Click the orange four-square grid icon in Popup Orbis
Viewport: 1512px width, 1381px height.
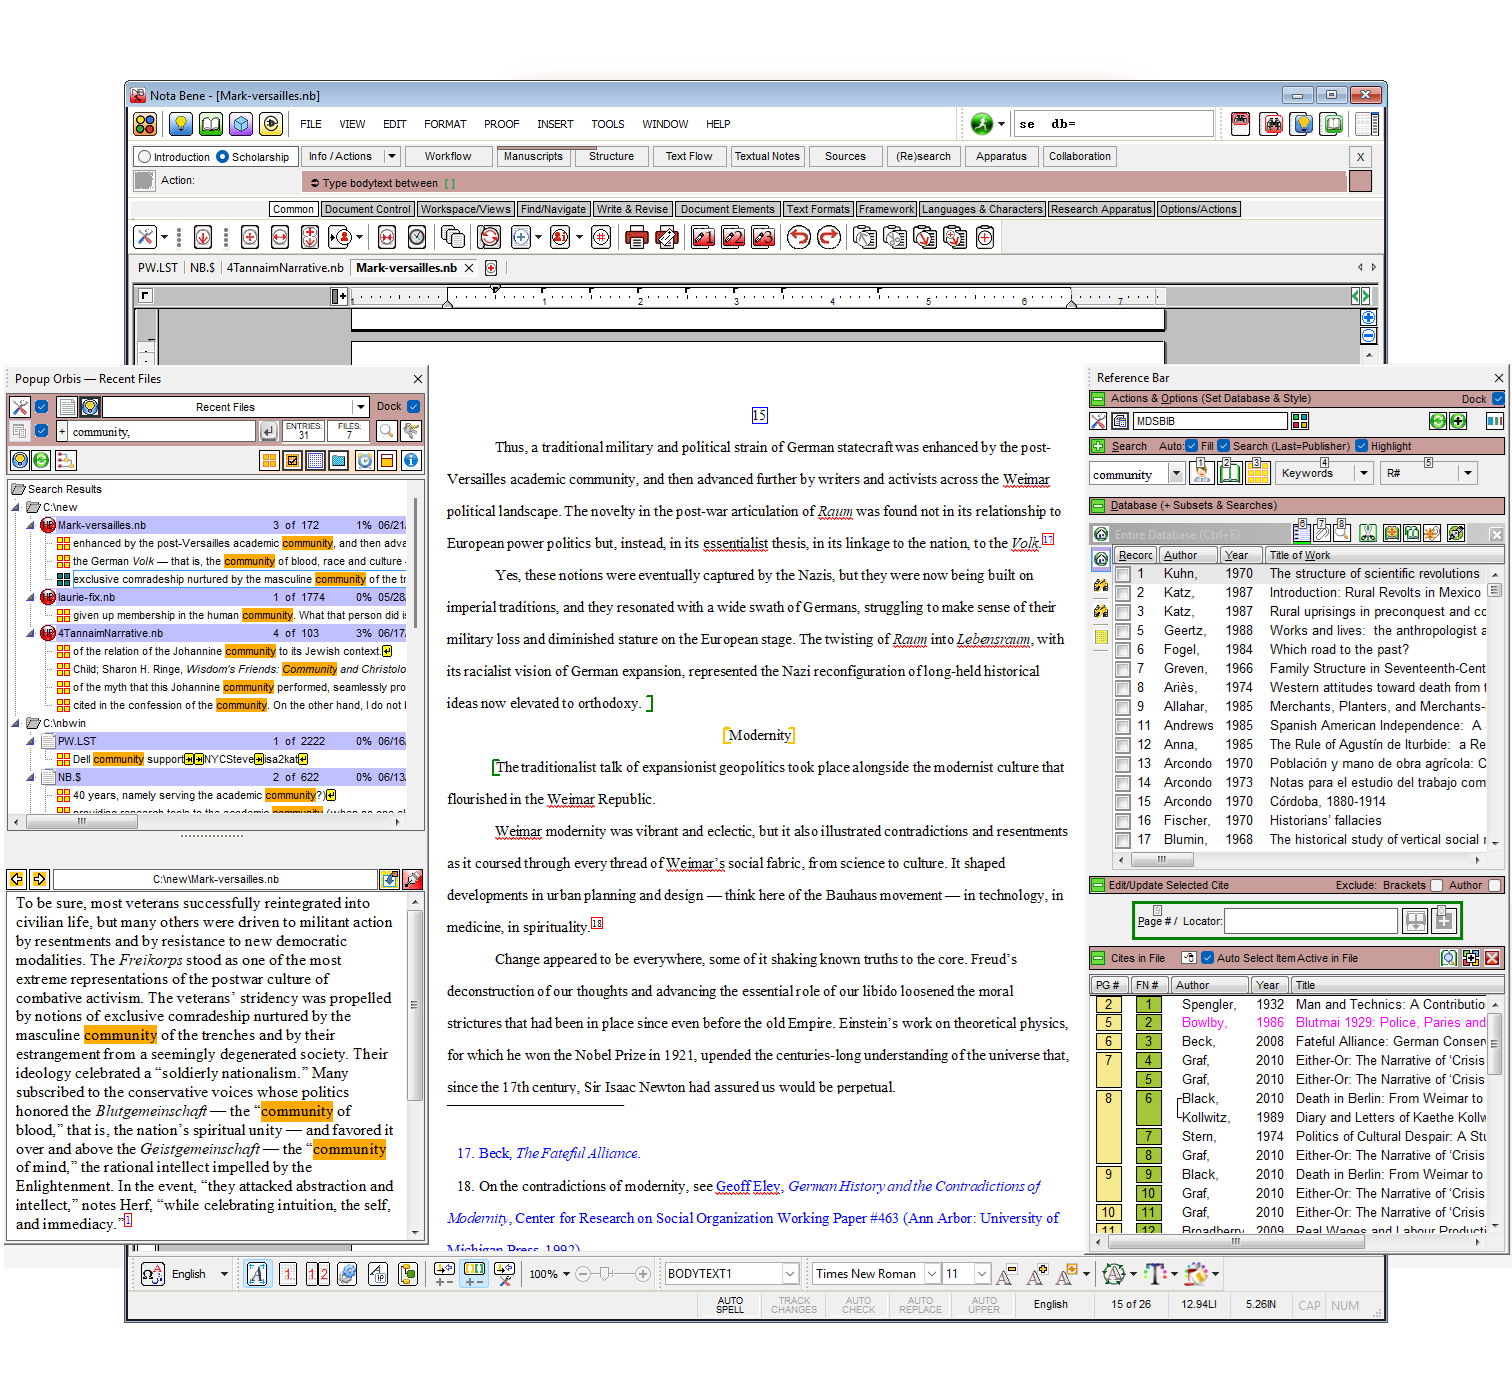pyautogui.click(x=269, y=460)
